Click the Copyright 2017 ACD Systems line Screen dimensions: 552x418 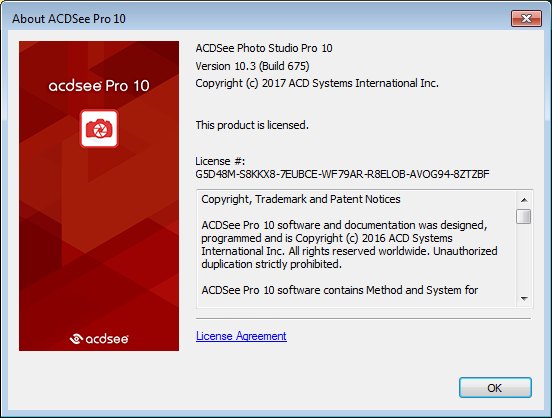317,83
